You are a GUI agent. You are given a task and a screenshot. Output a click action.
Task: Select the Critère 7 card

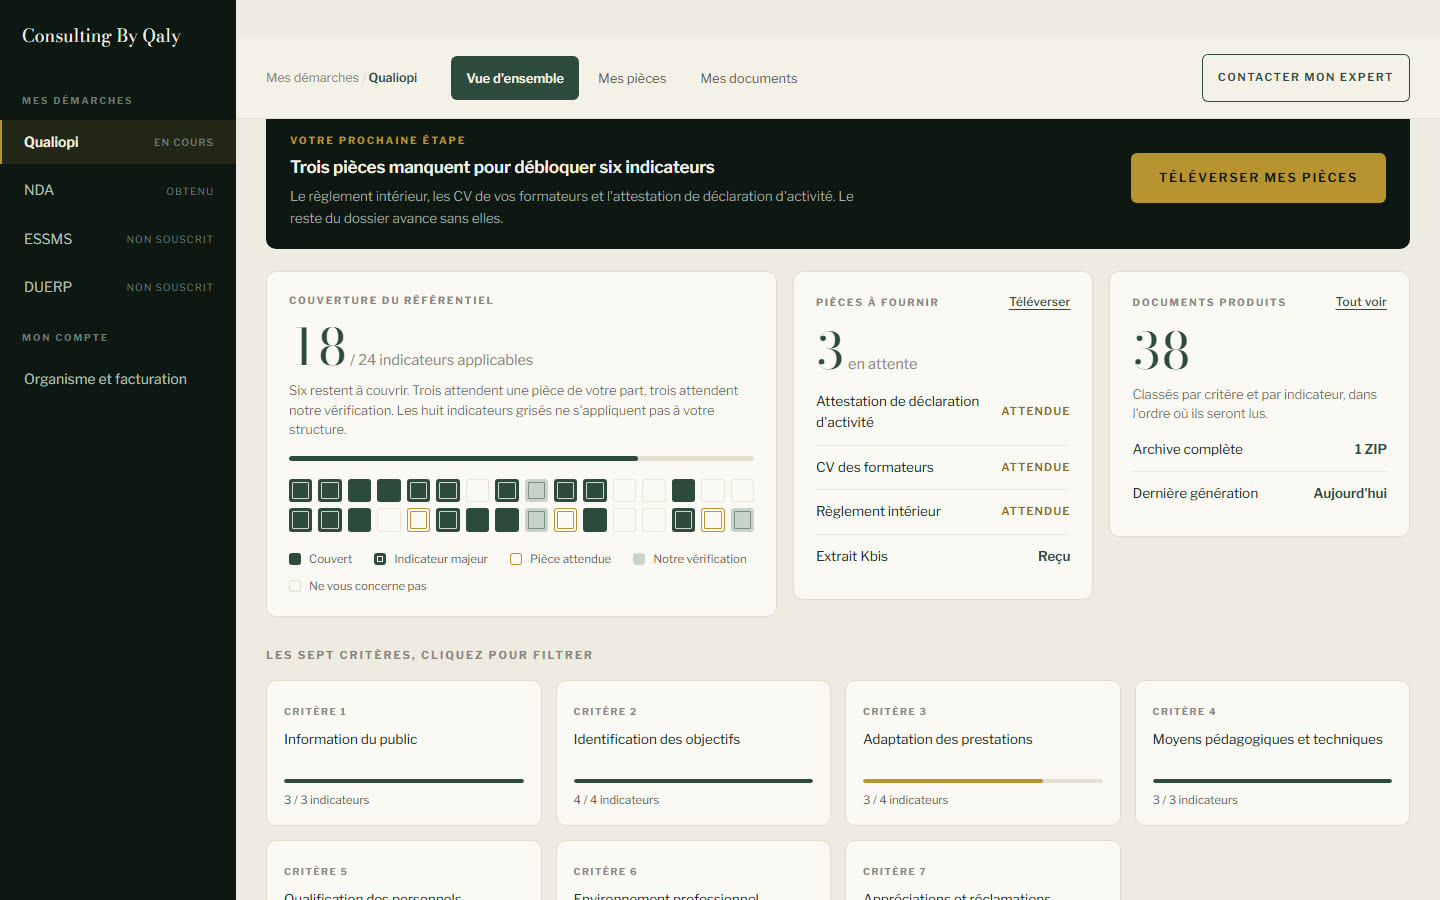[x=983, y=871]
